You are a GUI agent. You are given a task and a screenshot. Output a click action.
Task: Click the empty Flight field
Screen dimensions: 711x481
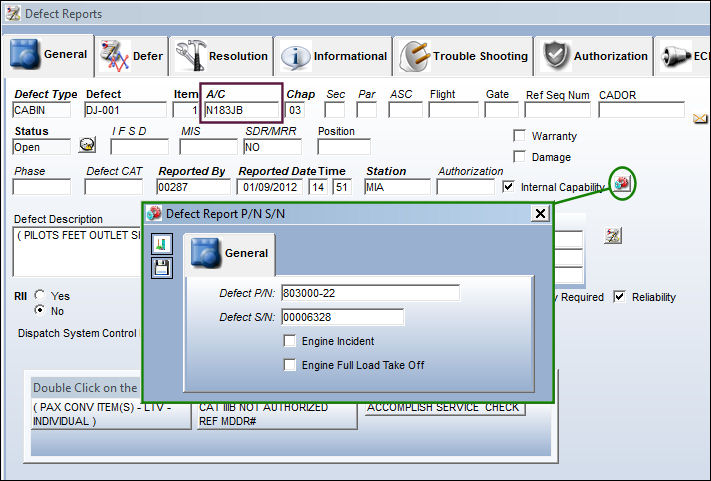pyautogui.click(x=453, y=110)
